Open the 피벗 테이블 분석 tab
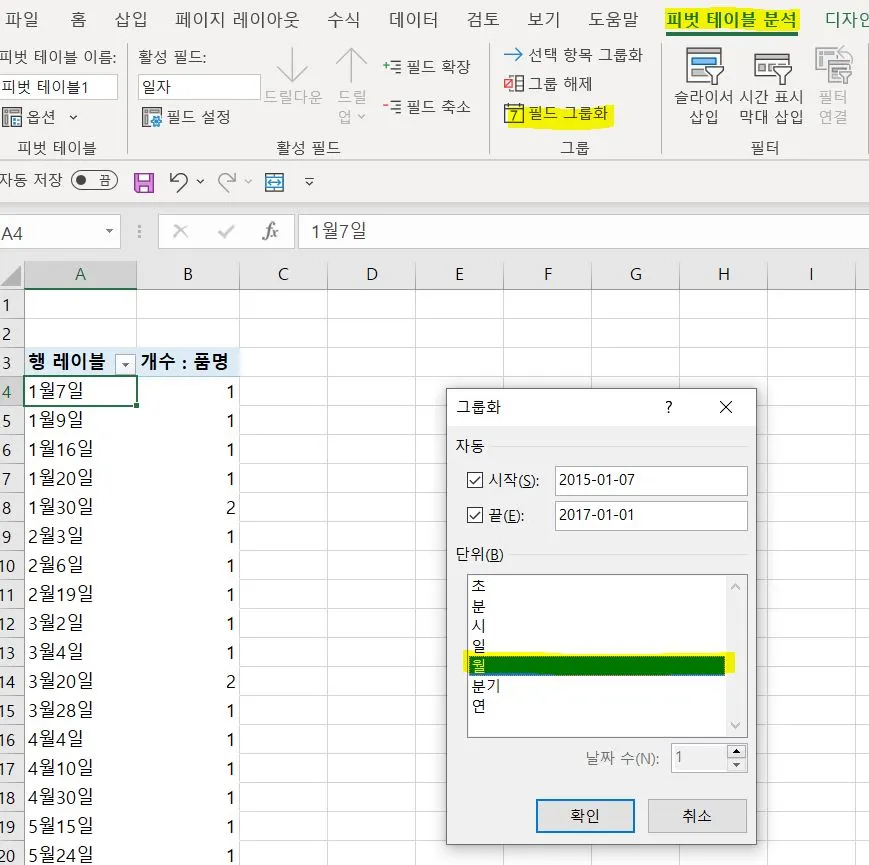 coord(732,20)
